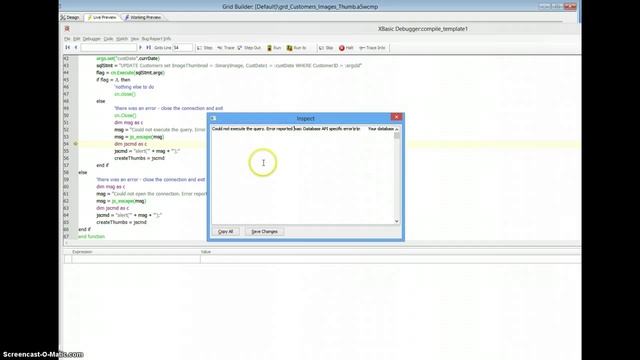Click the current-line arrow marker at line 54
The image size is (640, 360).
(x=76, y=144)
